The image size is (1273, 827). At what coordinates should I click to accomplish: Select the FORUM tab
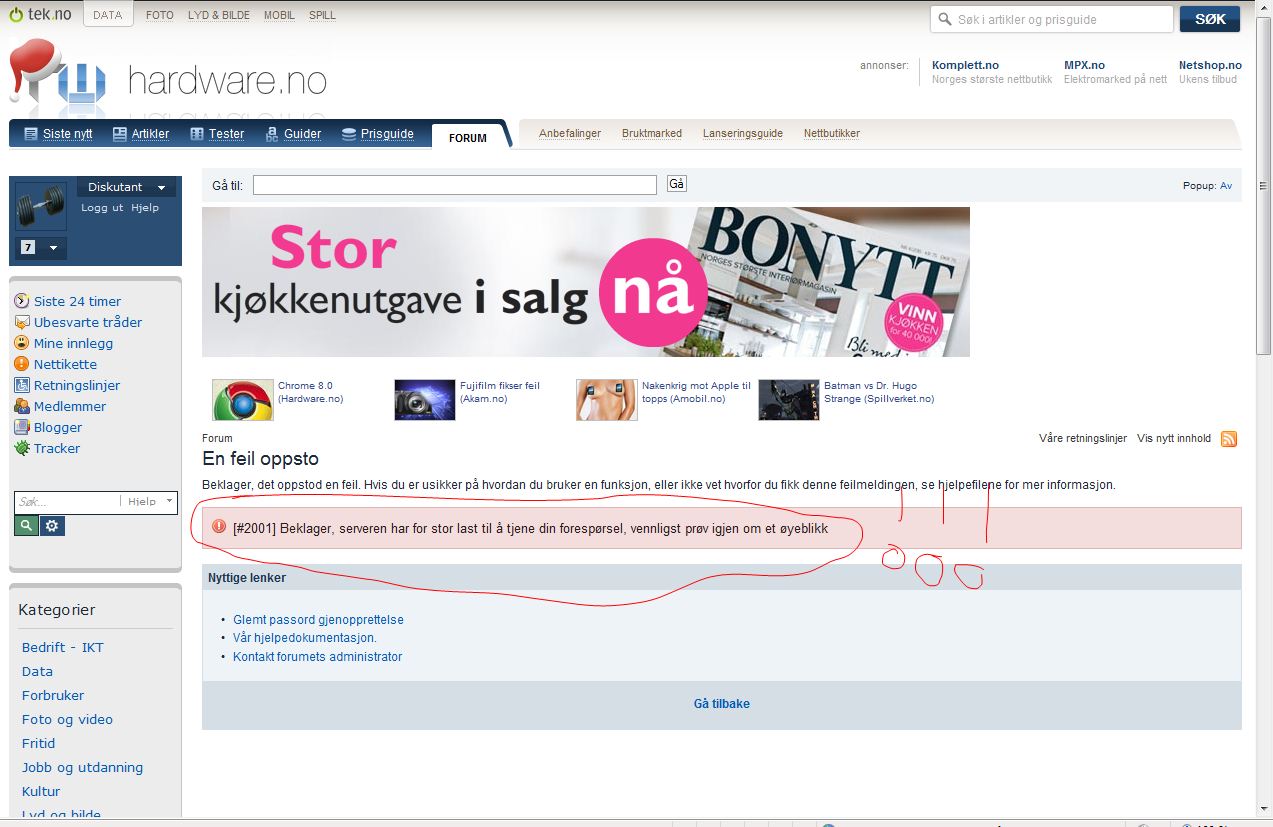[x=468, y=138]
